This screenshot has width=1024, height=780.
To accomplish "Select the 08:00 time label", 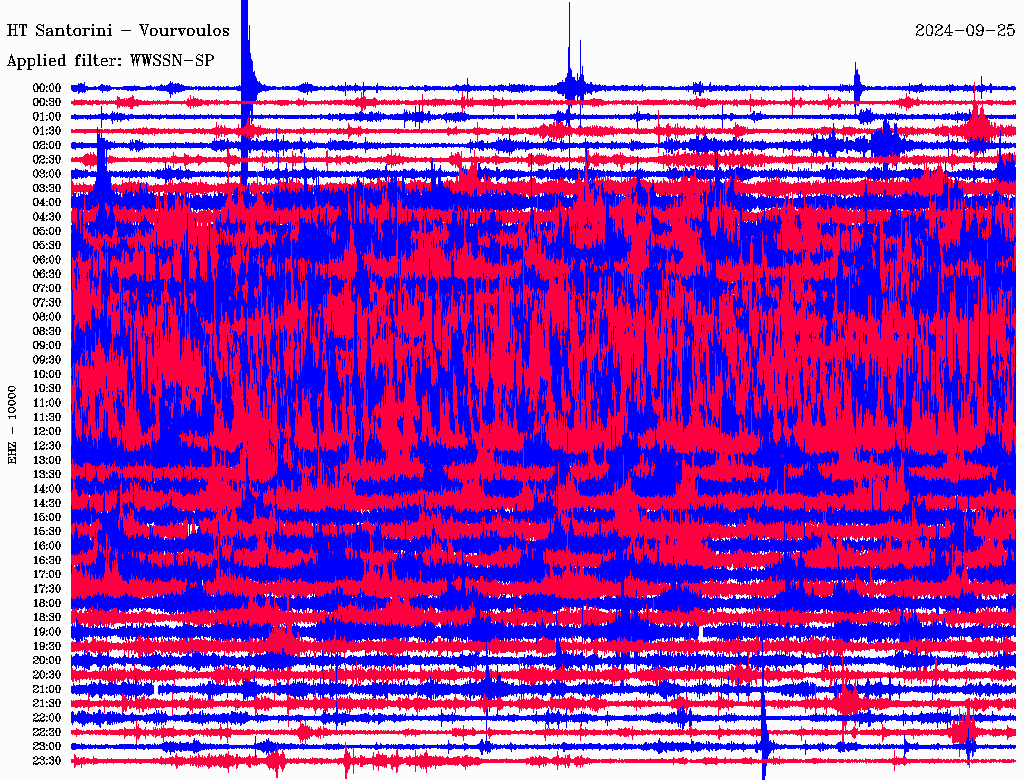I will pyautogui.click(x=47, y=317).
